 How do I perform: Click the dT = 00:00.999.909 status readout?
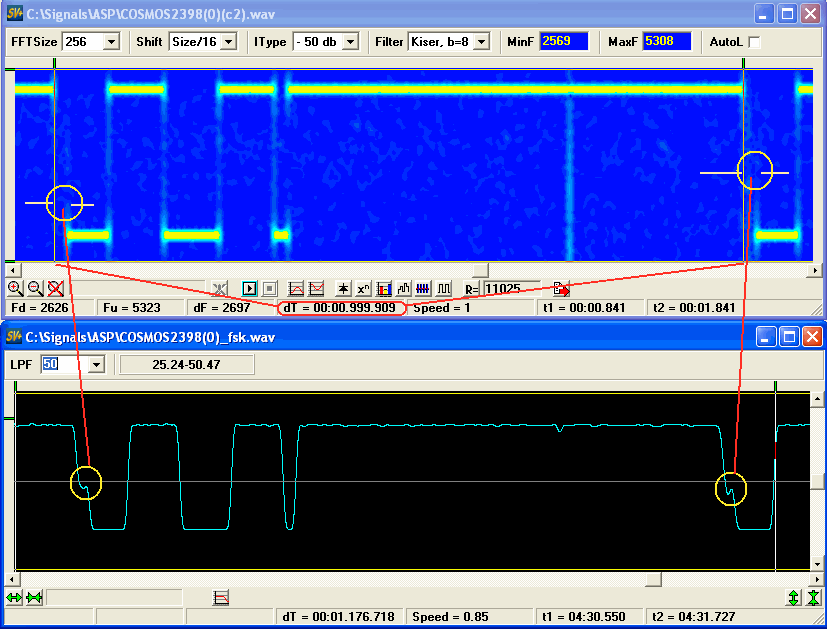(x=340, y=308)
